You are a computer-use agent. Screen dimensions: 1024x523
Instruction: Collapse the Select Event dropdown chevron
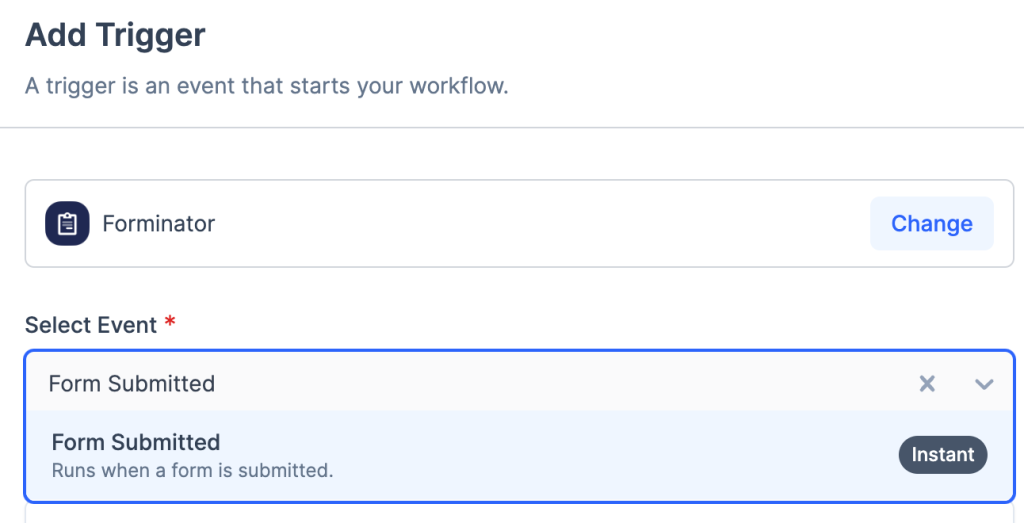click(984, 384)
